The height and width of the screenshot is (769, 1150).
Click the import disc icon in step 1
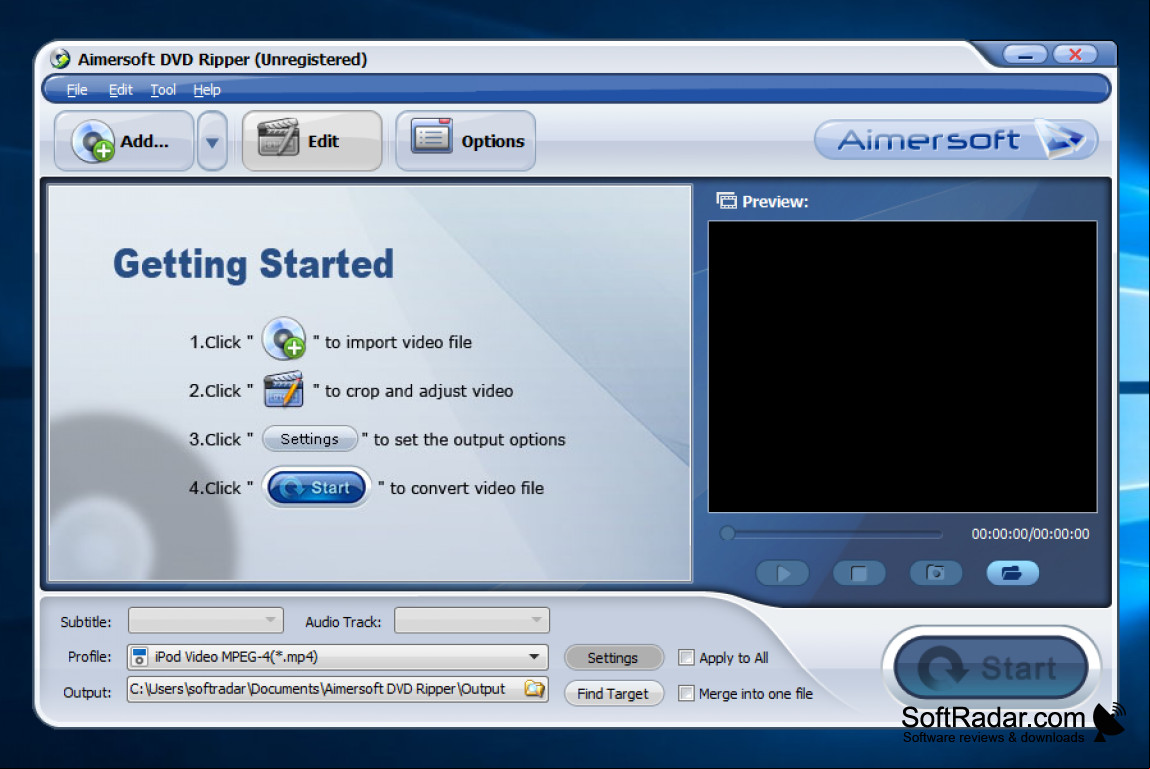284,339
